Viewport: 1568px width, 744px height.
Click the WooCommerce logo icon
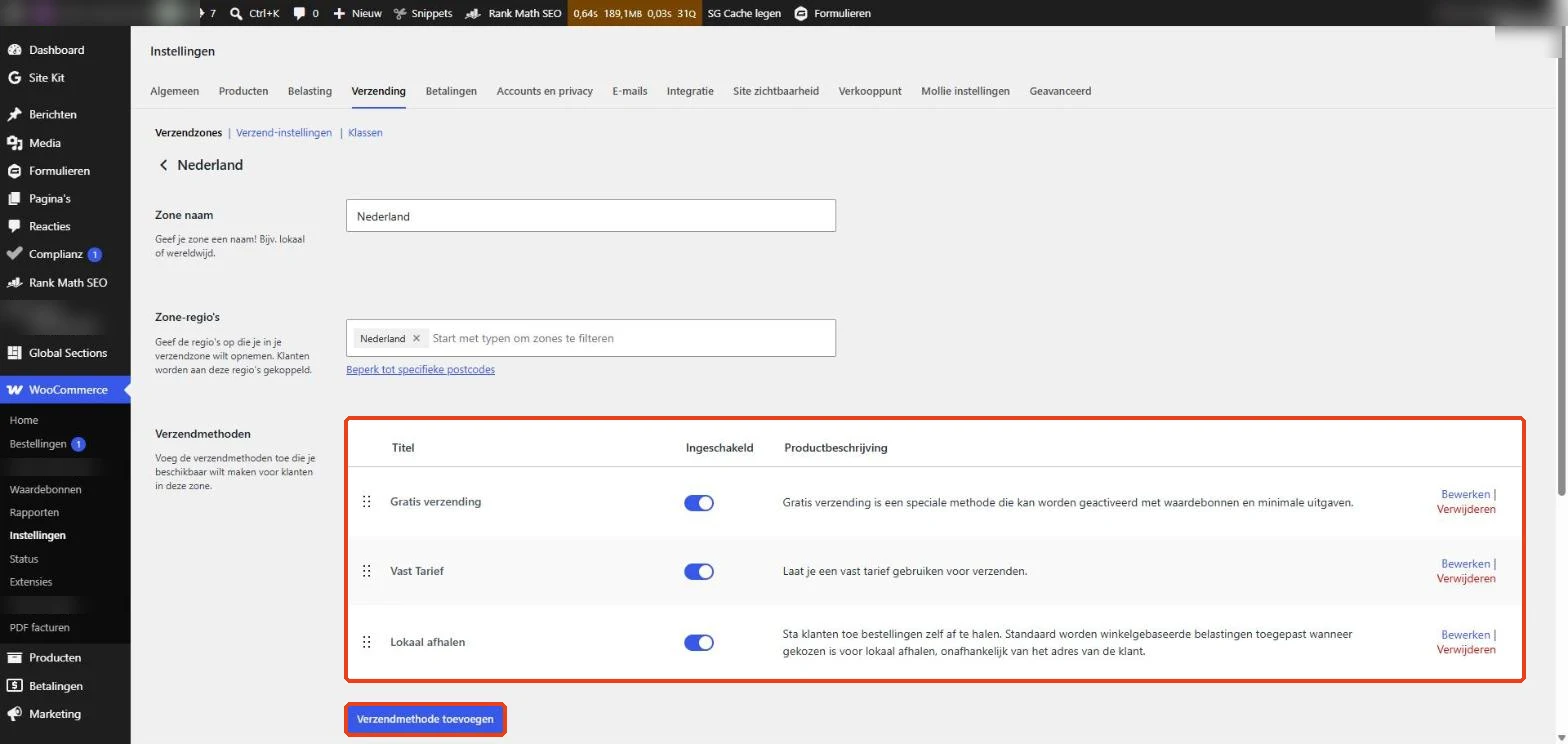(14, 390)
